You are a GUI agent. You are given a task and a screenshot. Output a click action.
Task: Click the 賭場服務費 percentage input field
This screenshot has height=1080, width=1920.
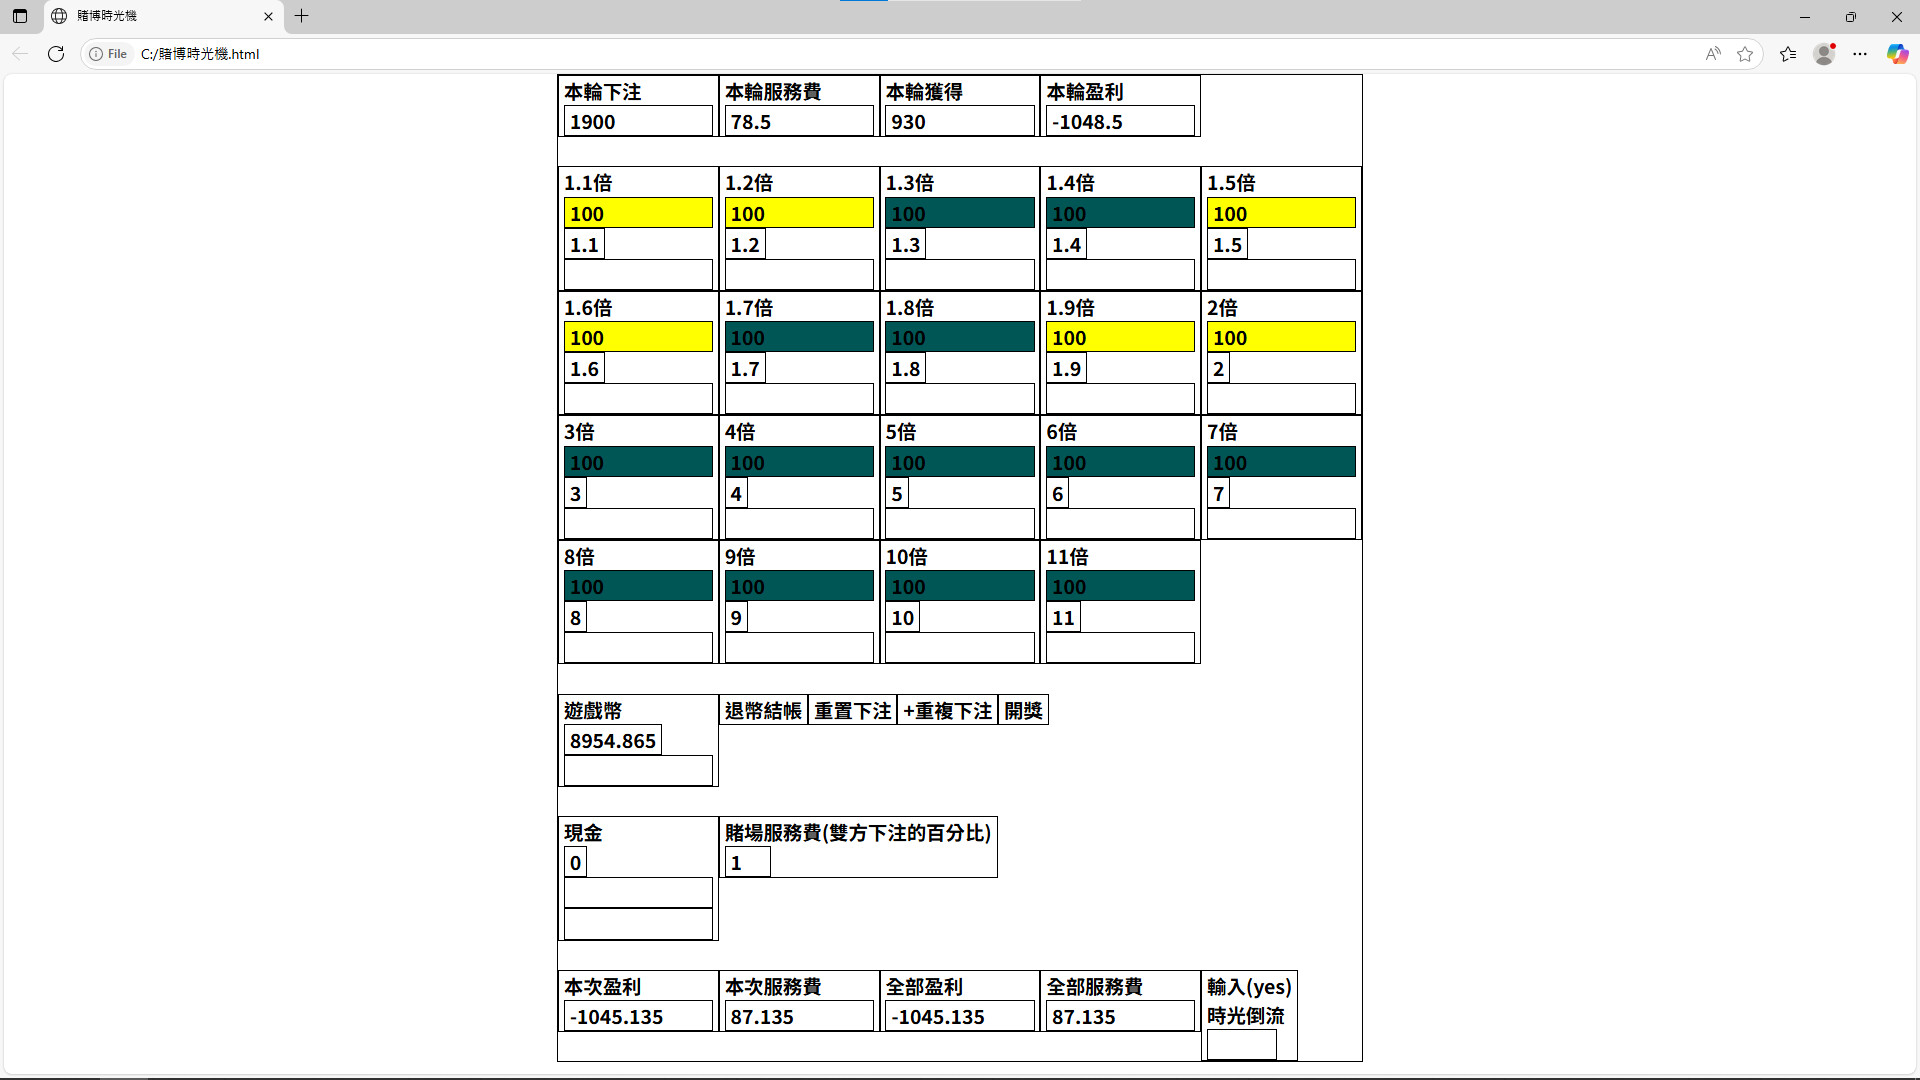pos(747,863)
